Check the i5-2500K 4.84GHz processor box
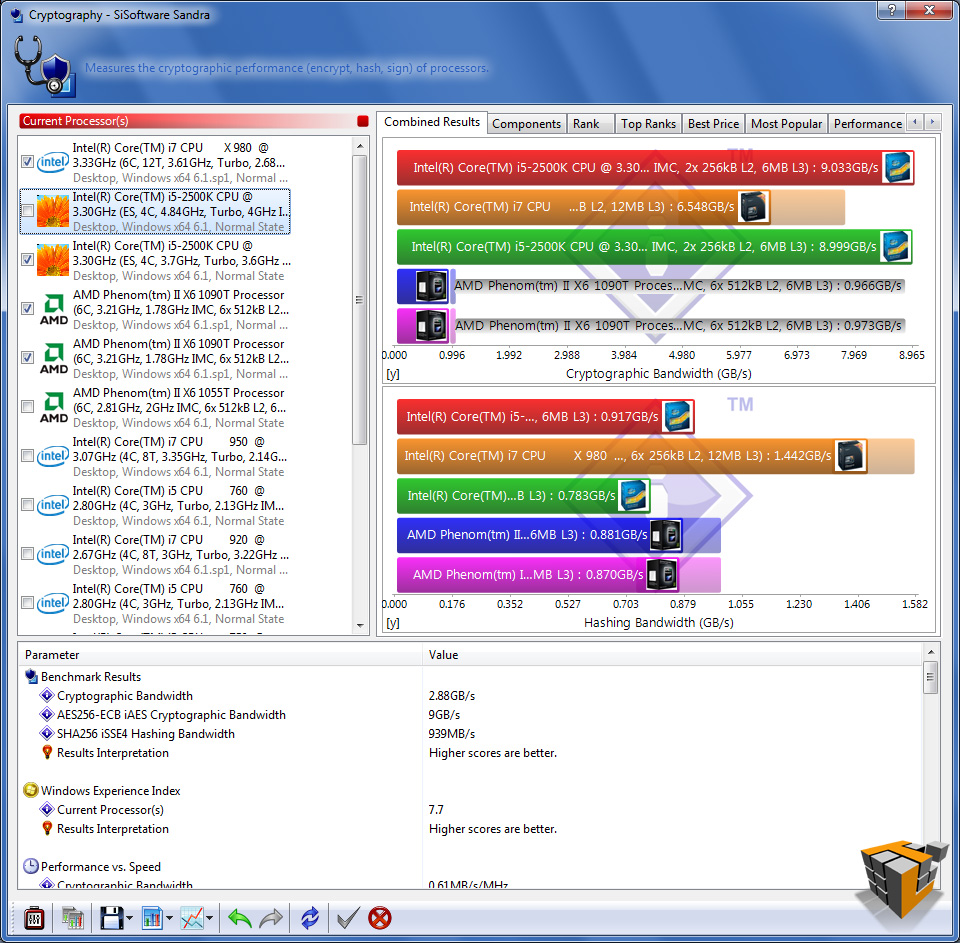This screenshot has width=960, height=943. click(28, 211)
